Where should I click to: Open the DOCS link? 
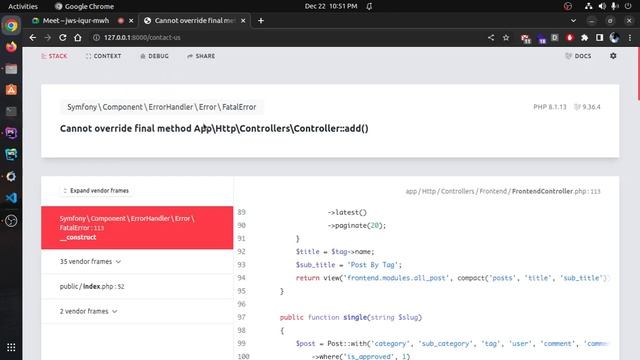(578, 56)
